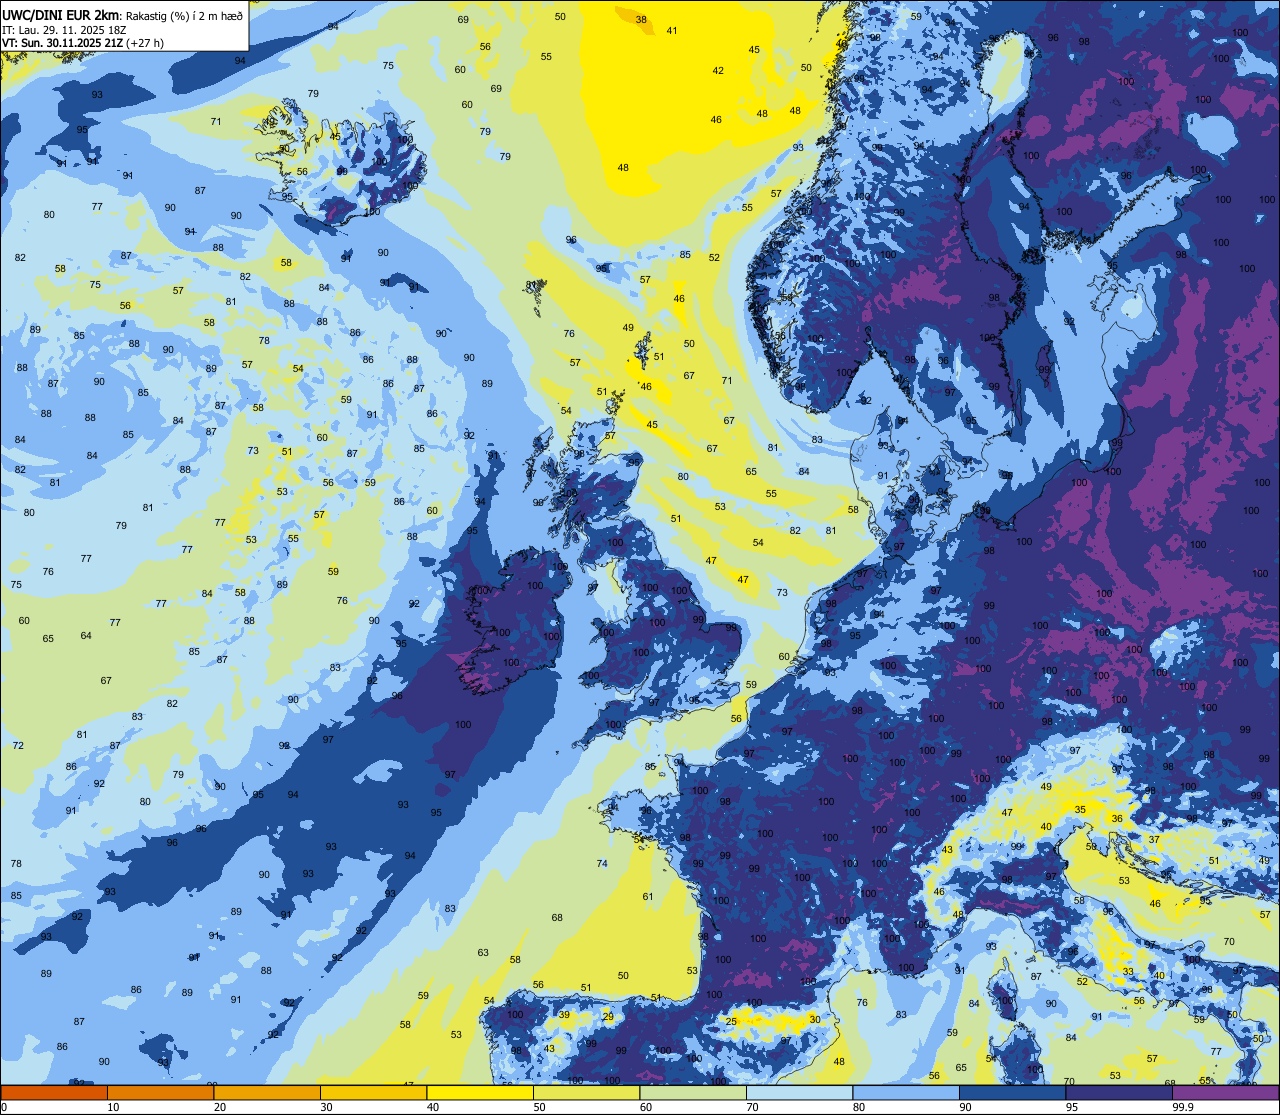The image size is (1280, 1115).
Task: Click the 'IT: Lau. 29. 11. 2025 18Z' line
Action: click(x=64, y=29)
